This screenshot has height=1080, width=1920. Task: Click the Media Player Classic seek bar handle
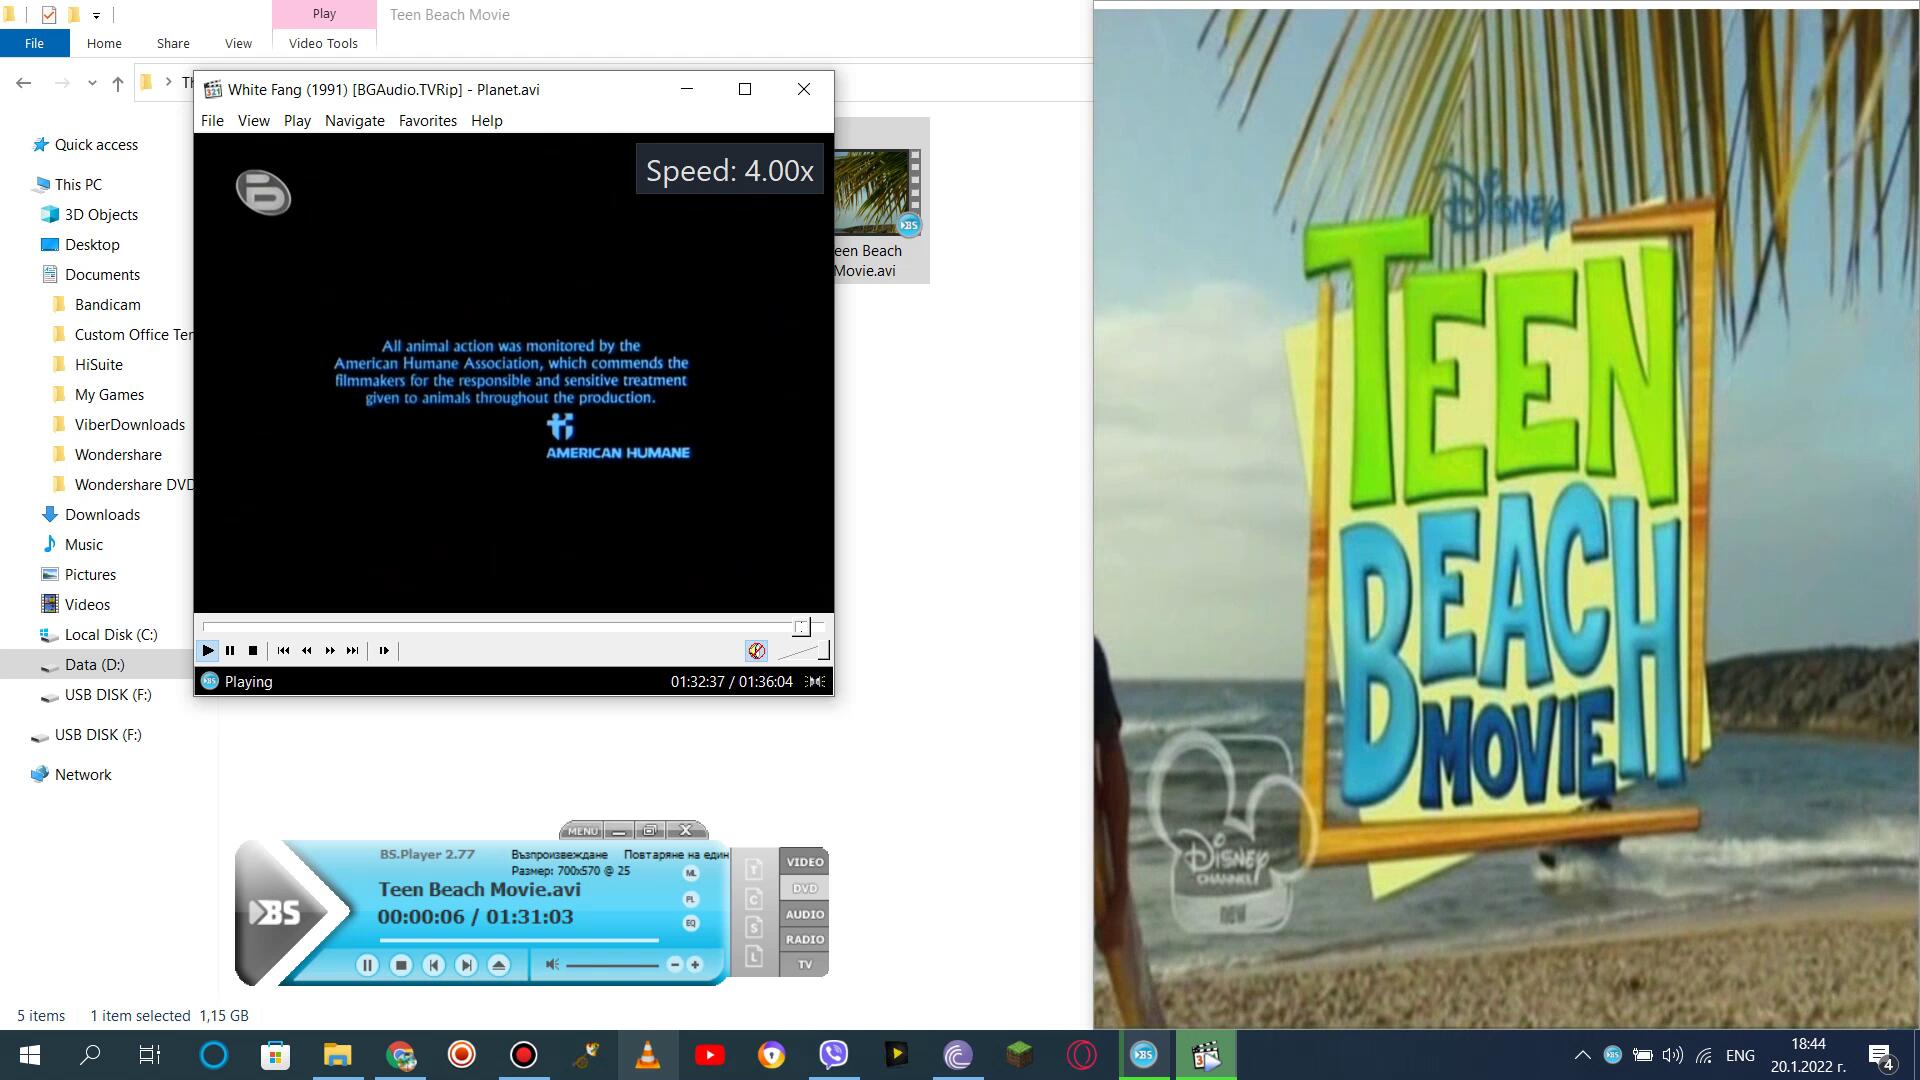pos(801,627)
